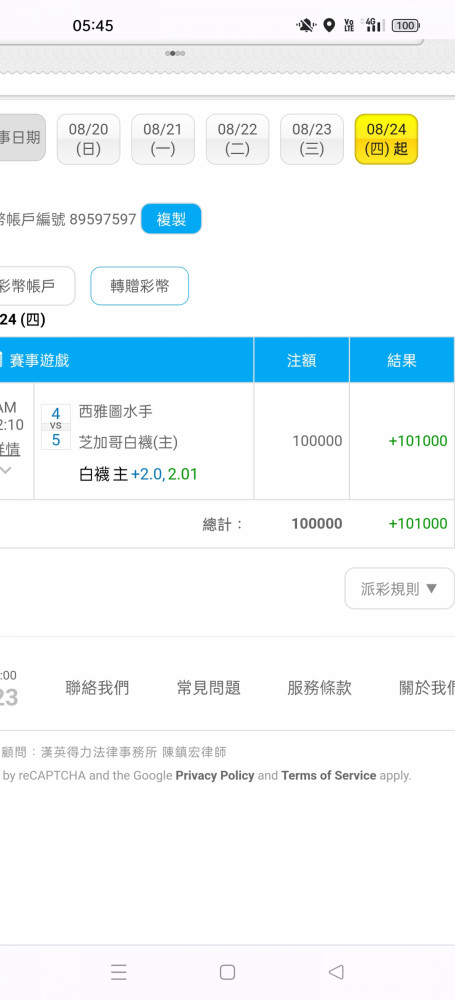The width and height of the screenshot is (455, 1000).
Task: Tap the Android home square icon
Action: (x=227, y=972)
